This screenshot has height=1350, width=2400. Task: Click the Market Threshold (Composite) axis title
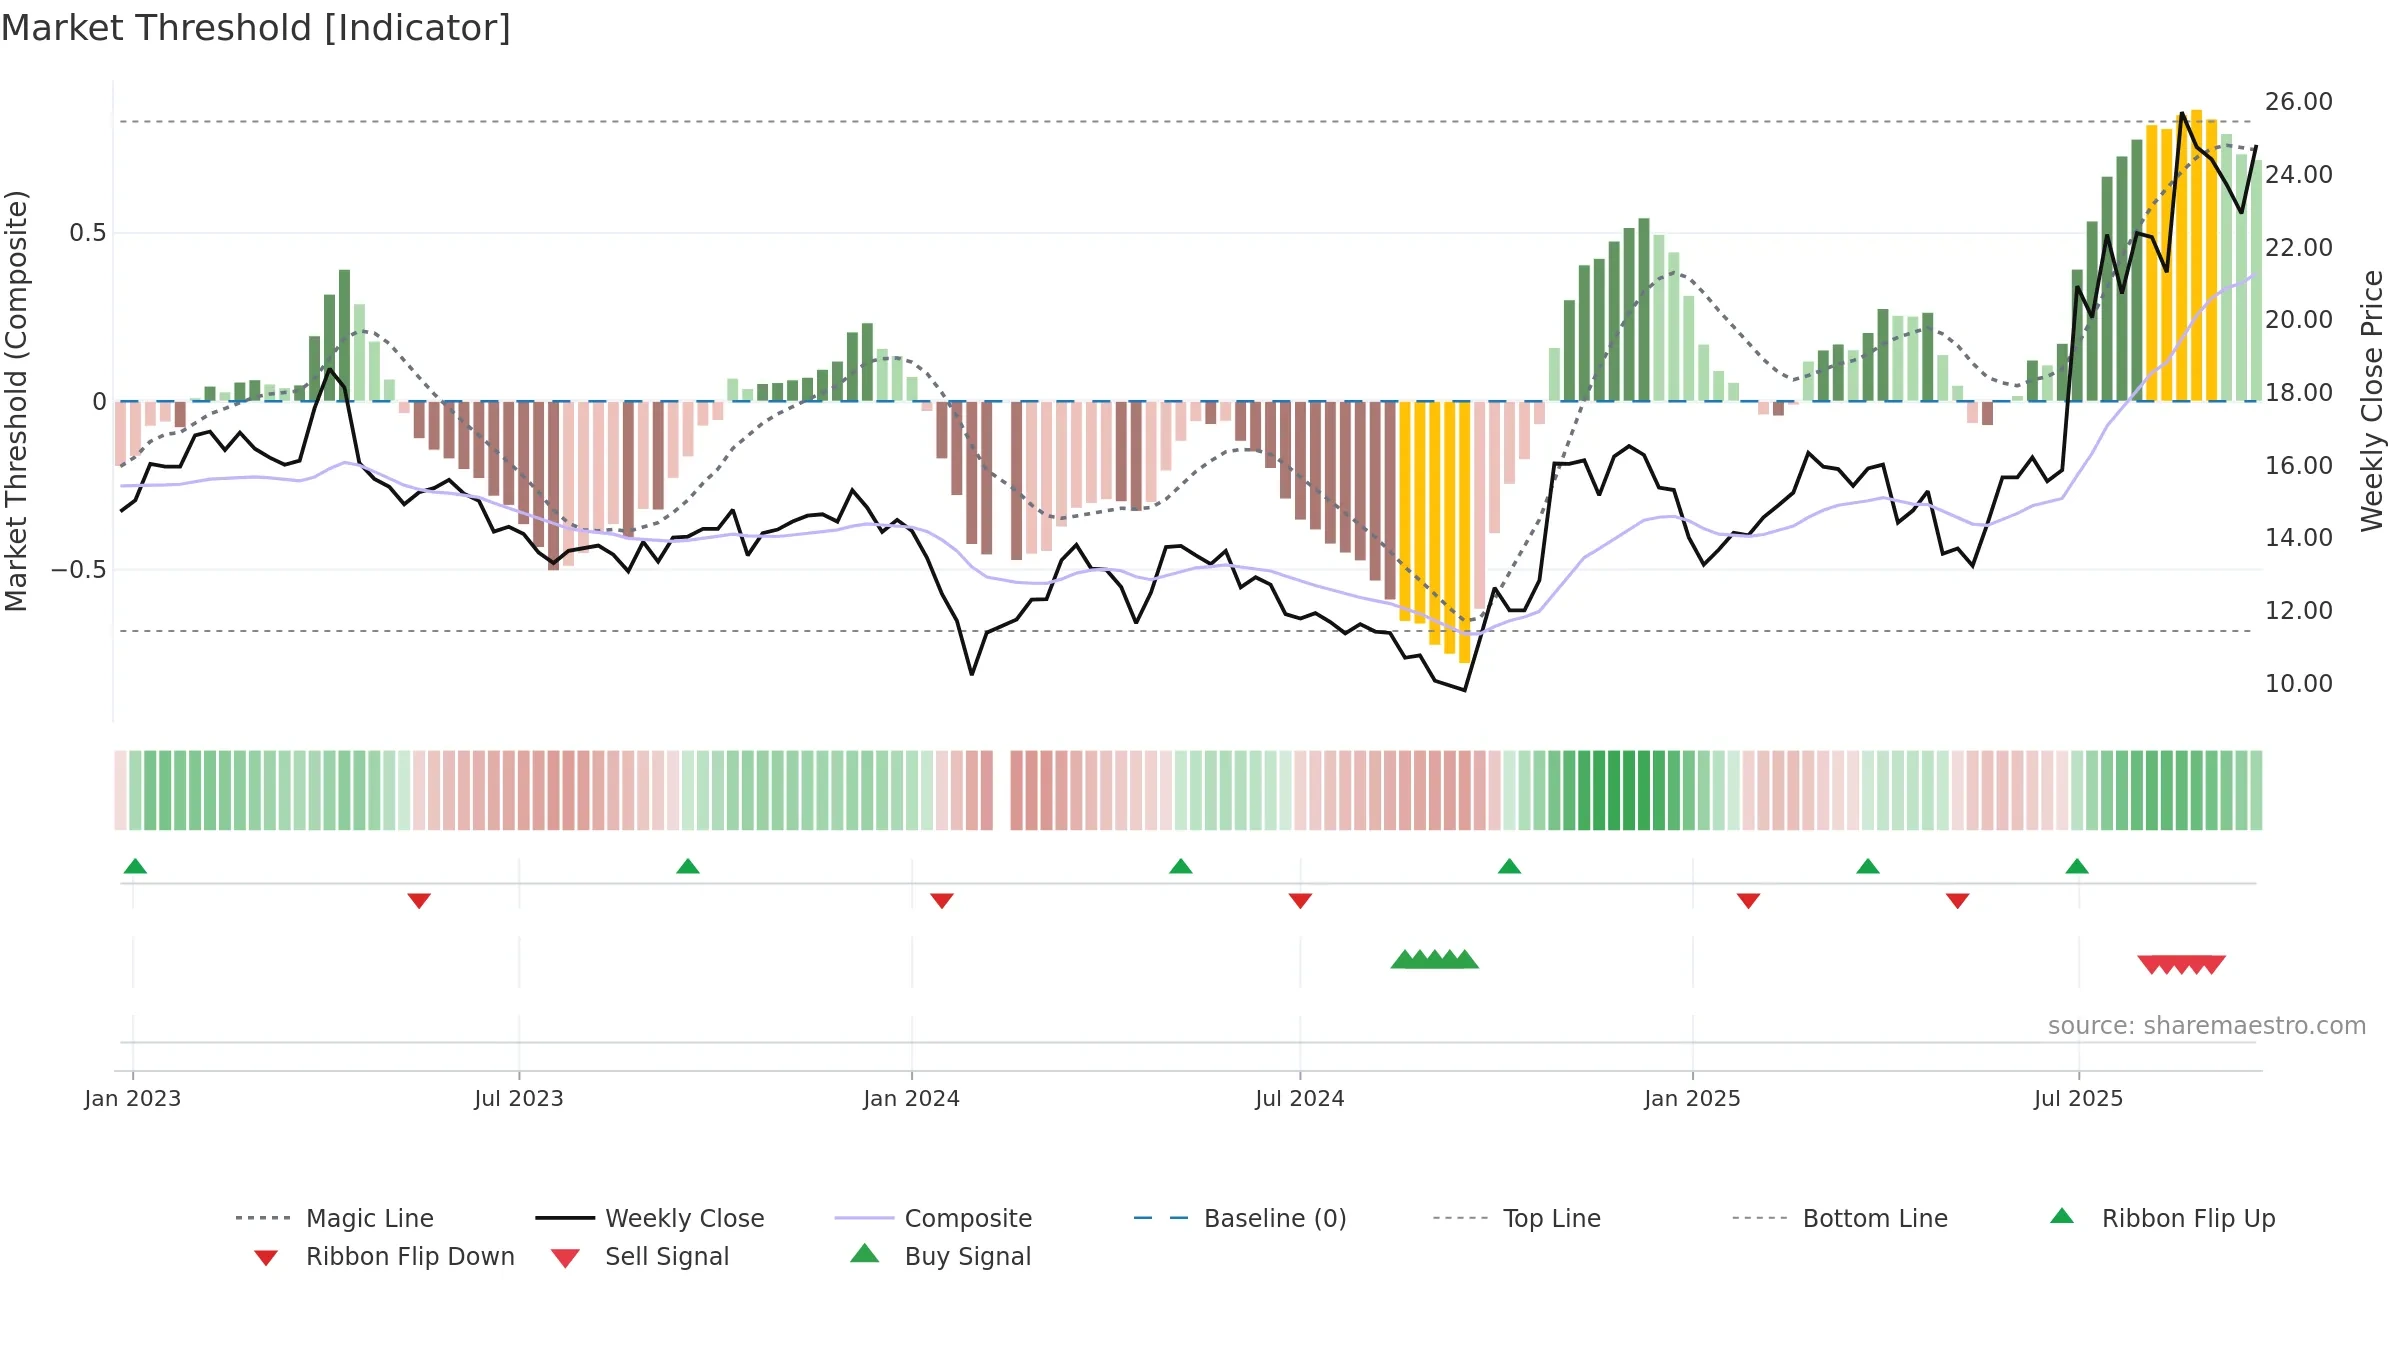16,400
